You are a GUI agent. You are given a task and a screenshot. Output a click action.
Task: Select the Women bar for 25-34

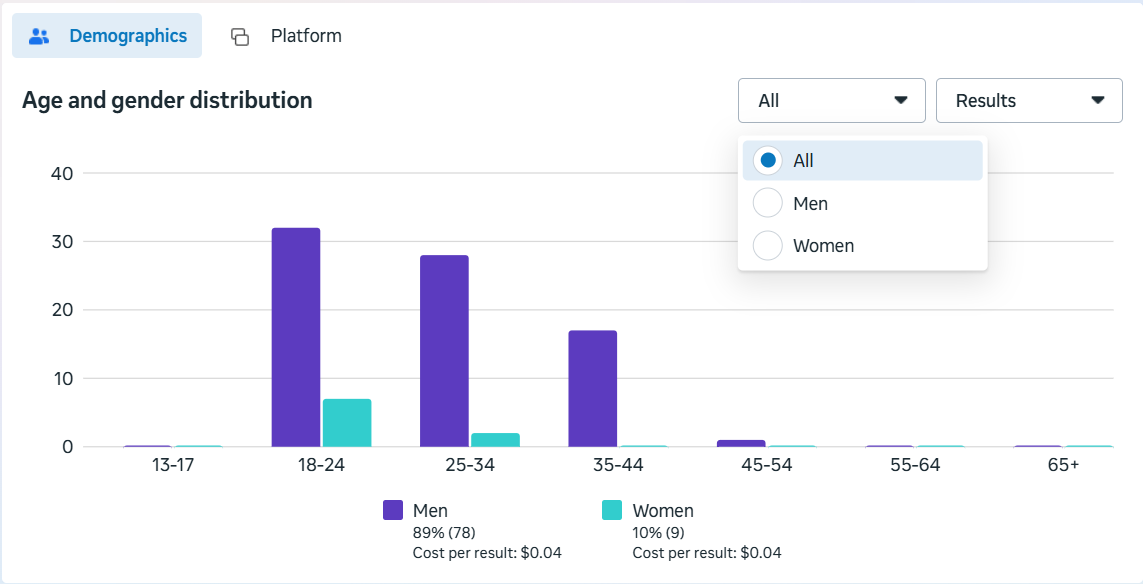pyautogui.click(x=495, y=440)
